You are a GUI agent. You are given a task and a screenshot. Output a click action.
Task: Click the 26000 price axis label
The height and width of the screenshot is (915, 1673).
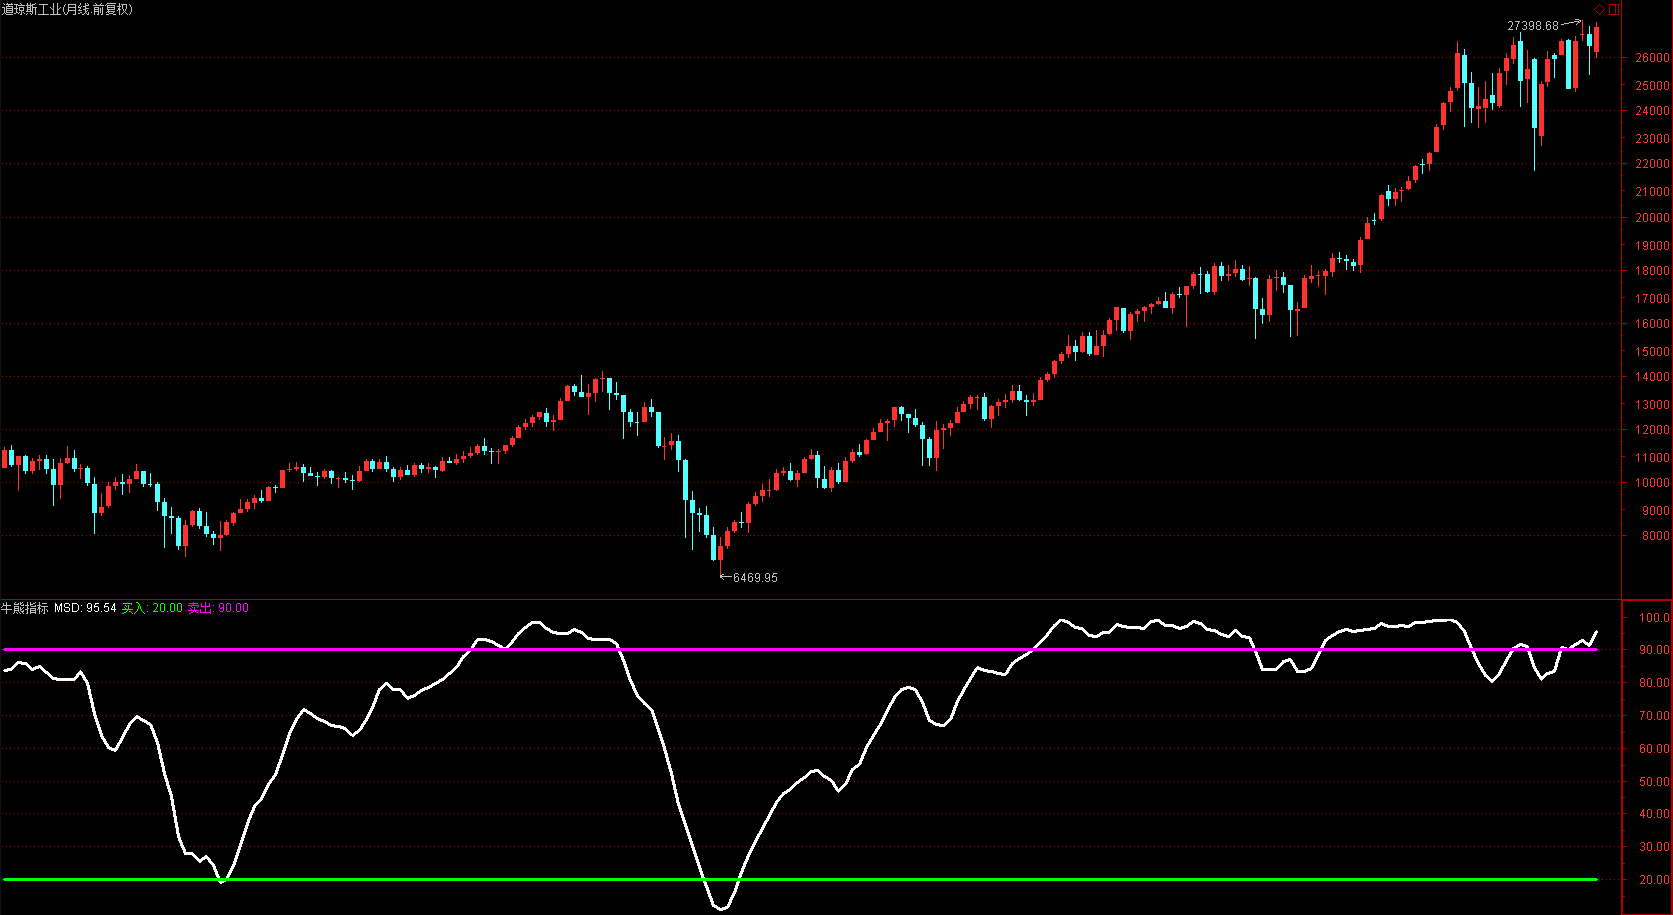coord(1652,58)
